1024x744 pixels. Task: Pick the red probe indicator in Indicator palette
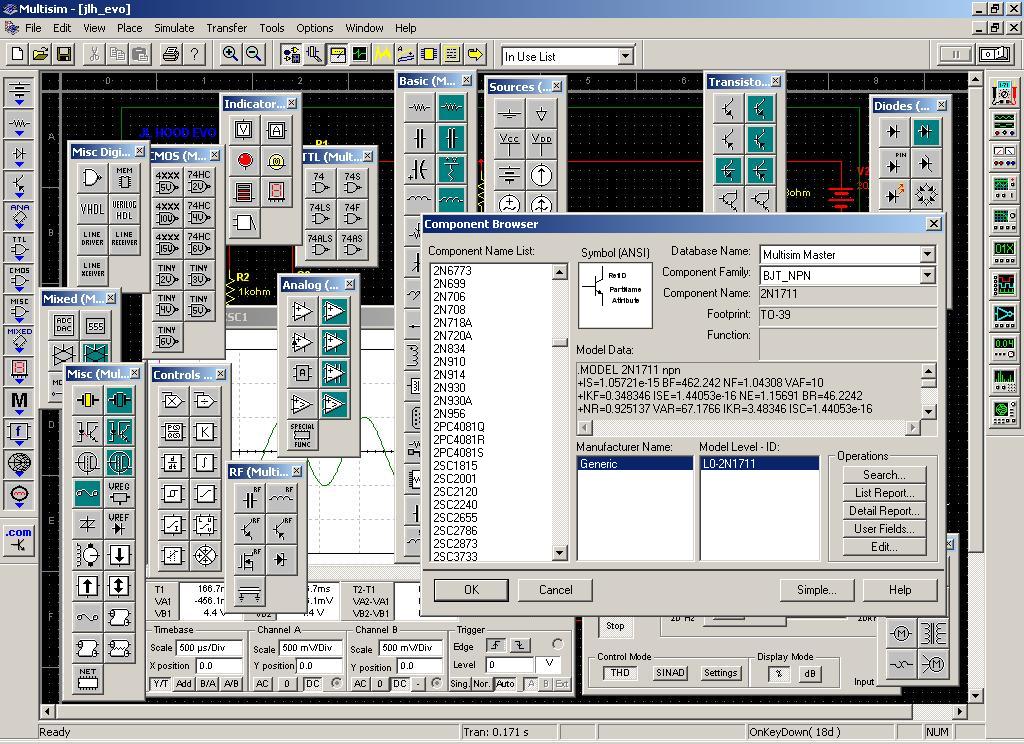click(x=244, y=160)
